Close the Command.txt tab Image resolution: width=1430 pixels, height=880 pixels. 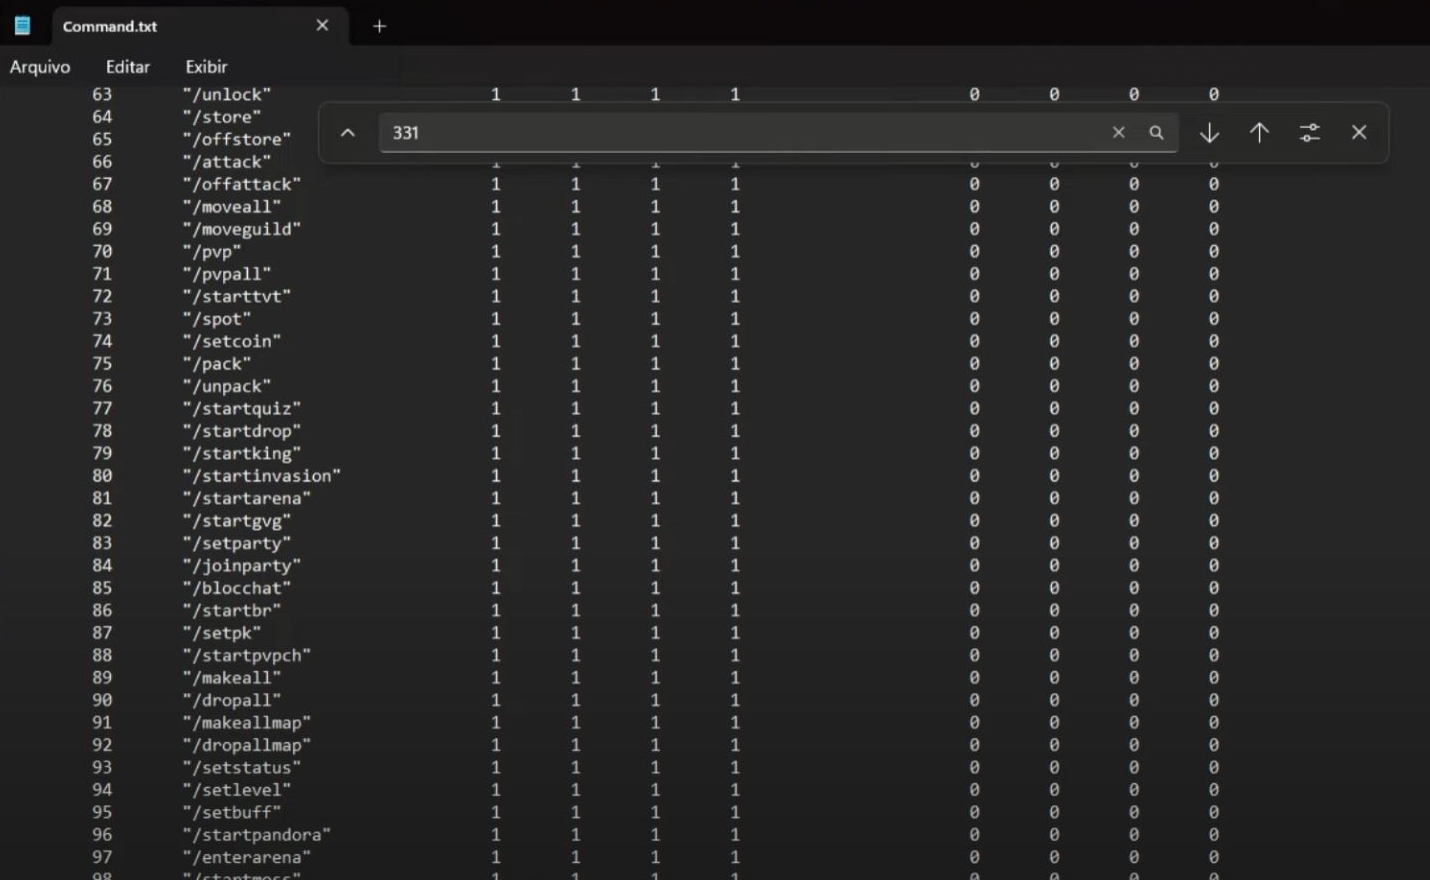click(x=322, y=26)
